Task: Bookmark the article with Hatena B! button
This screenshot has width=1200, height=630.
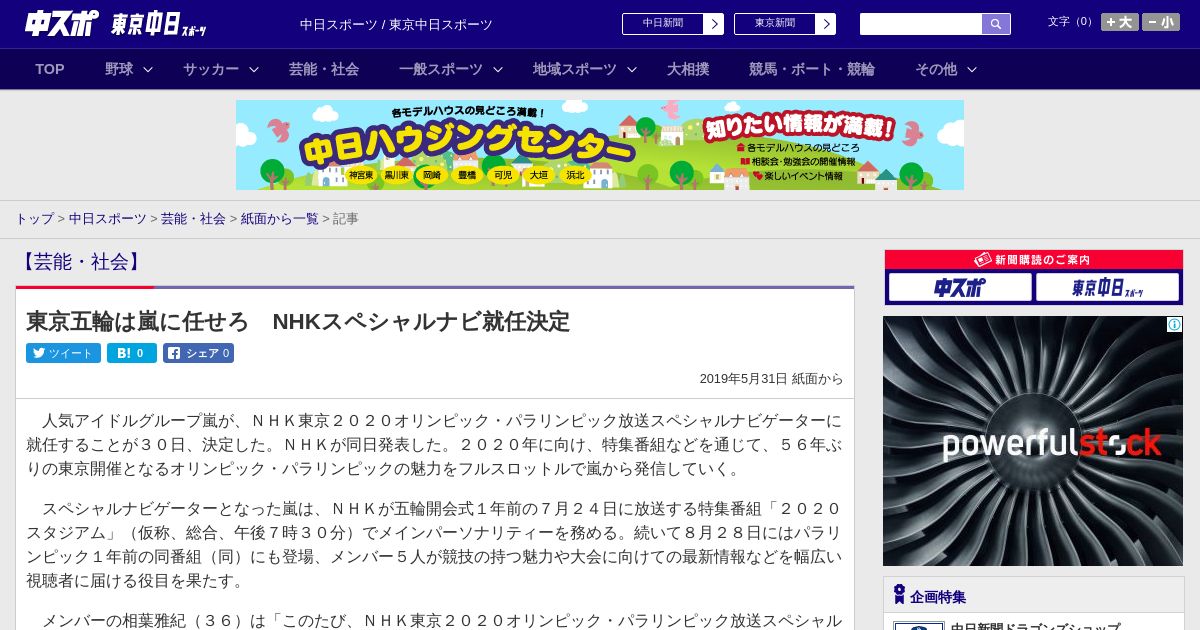Action: 132,353
